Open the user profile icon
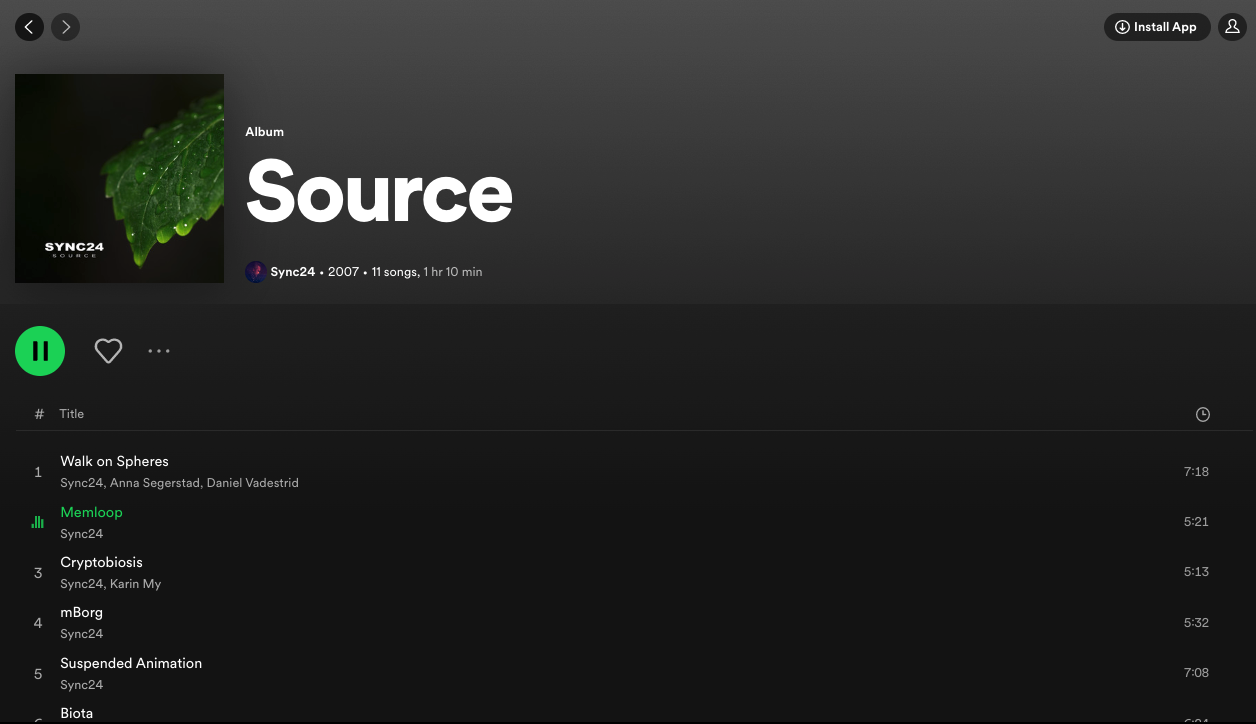This screenshot has width=1256, height=724. (x=1232, y=27)
